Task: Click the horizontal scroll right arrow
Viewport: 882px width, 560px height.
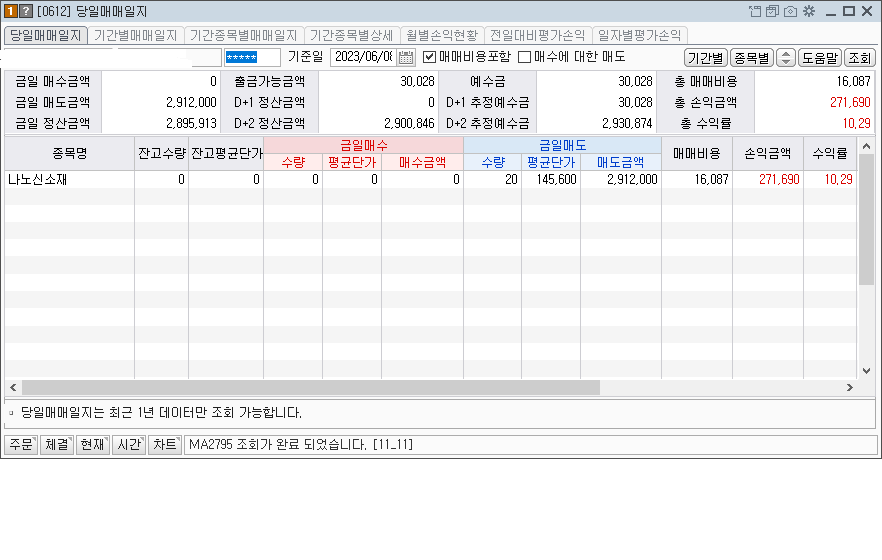Action: [849, 387]
